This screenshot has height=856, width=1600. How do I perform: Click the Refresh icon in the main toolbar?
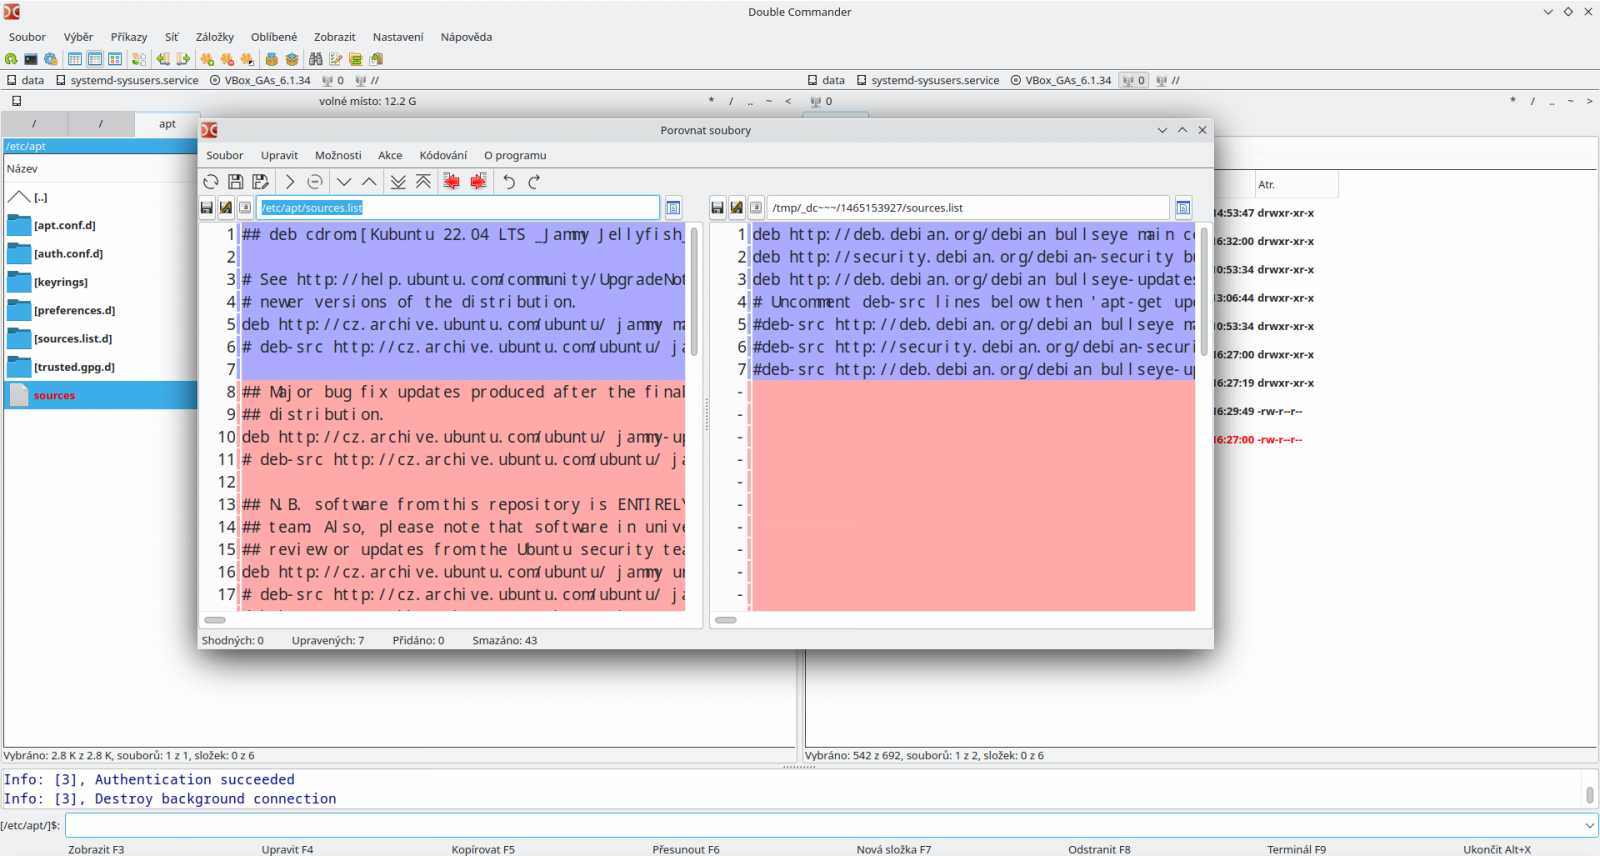click(11, 59)
